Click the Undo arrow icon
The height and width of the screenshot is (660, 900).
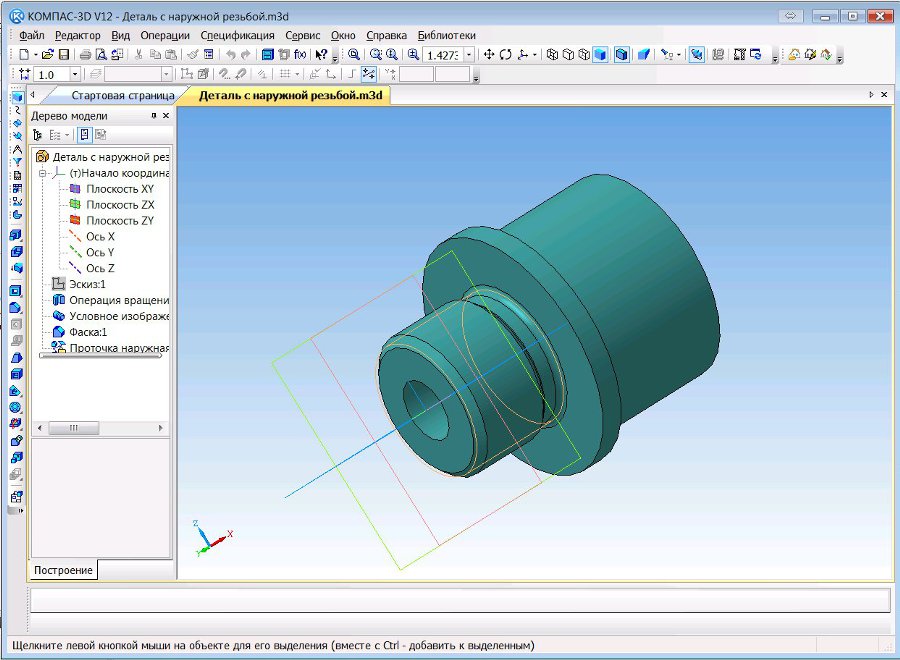click(x=230, y=55)
